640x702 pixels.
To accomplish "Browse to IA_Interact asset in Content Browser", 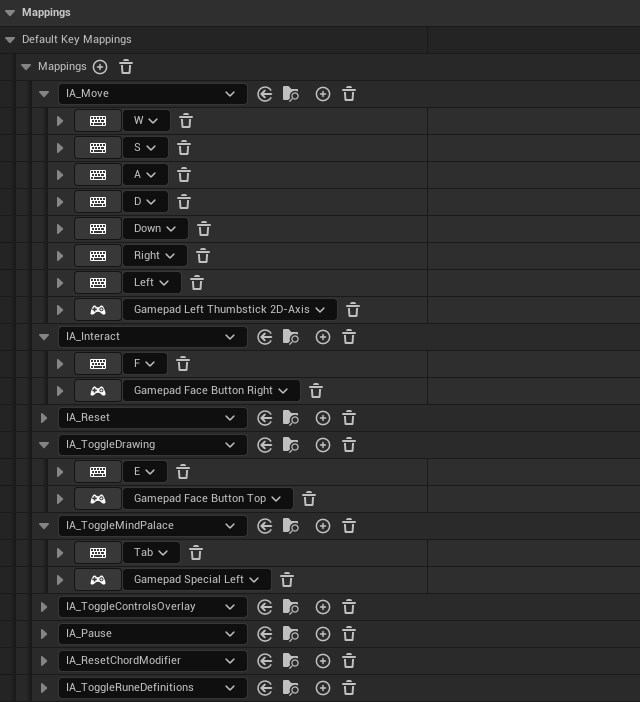I will (291, 337).
